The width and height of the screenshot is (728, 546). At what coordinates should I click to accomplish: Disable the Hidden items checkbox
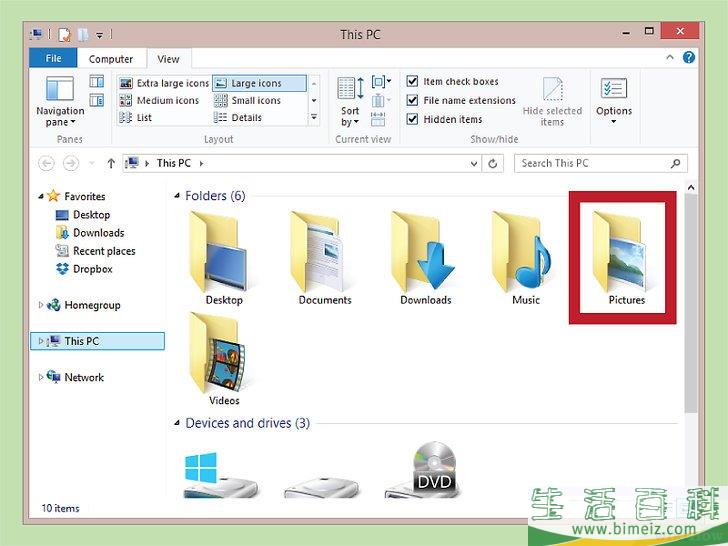click(413, 119)
